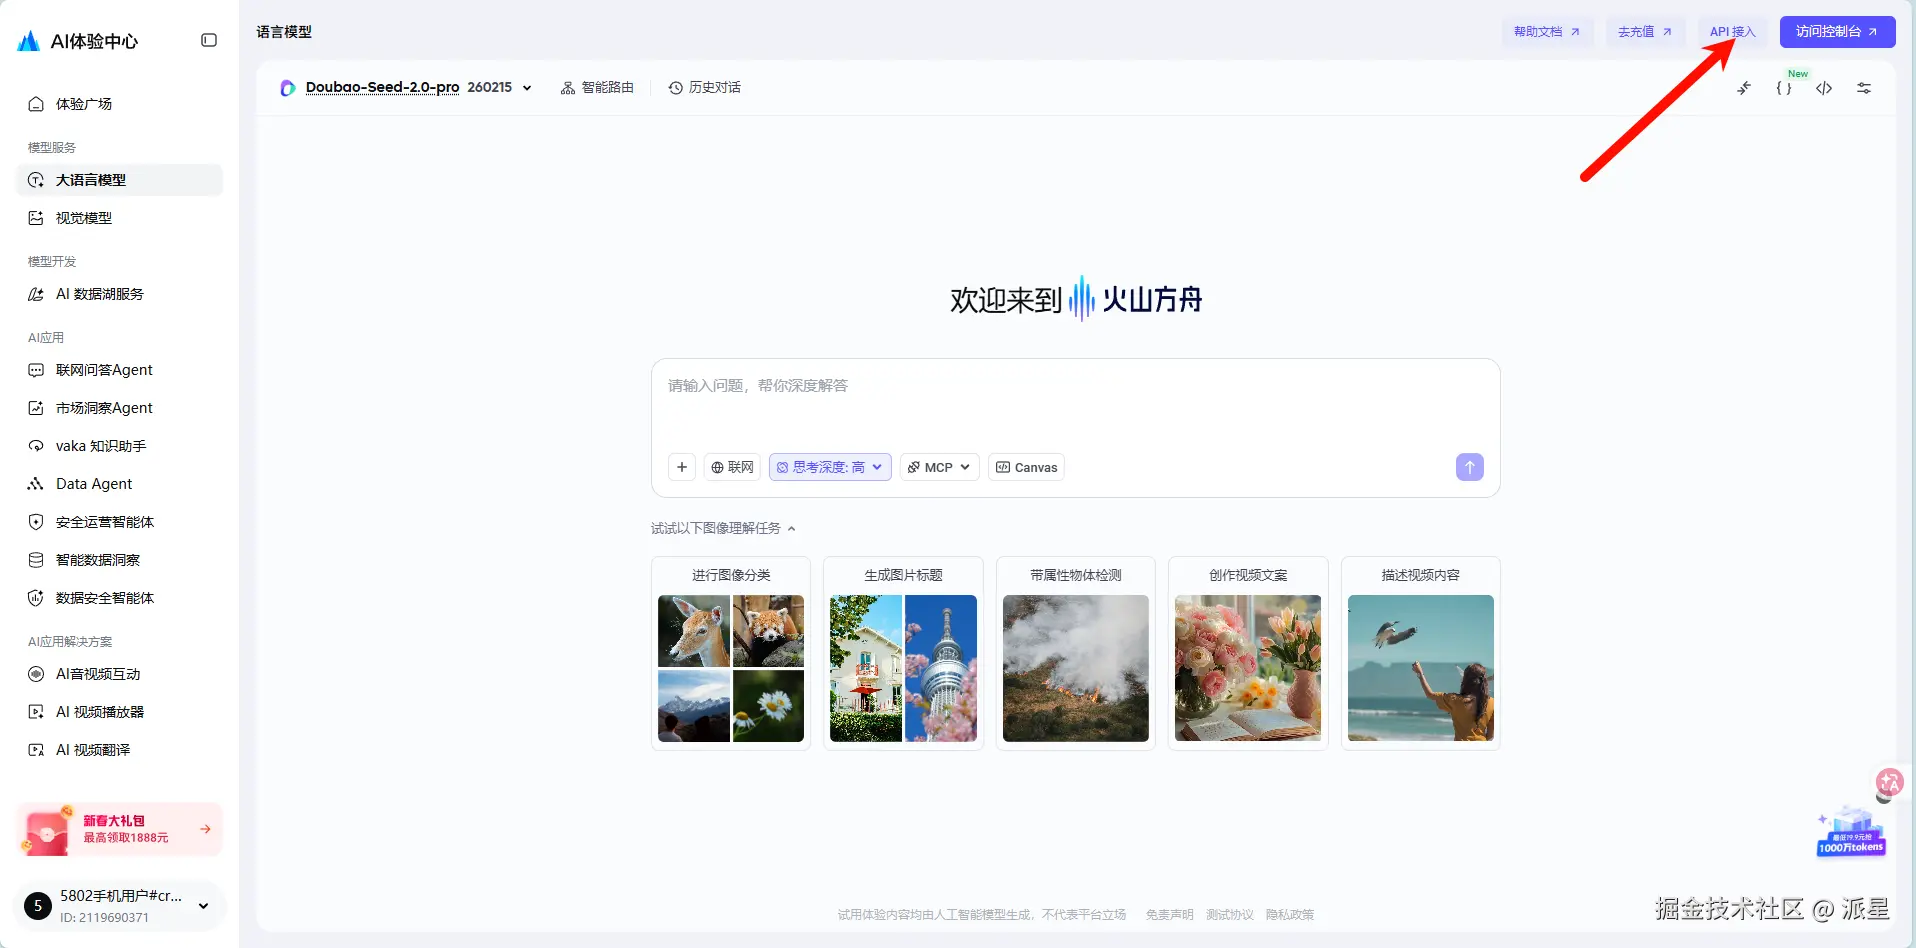This screenshot has width=1916, height=948.
Task: Select the 生成图片标题 example card
Action: 903,653
